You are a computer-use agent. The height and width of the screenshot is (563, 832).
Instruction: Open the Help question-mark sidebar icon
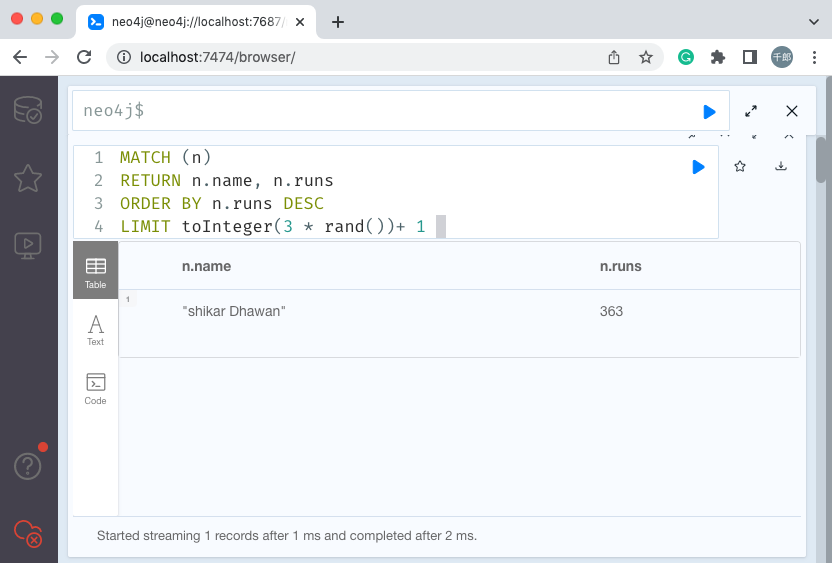click(x=28, y=466)
